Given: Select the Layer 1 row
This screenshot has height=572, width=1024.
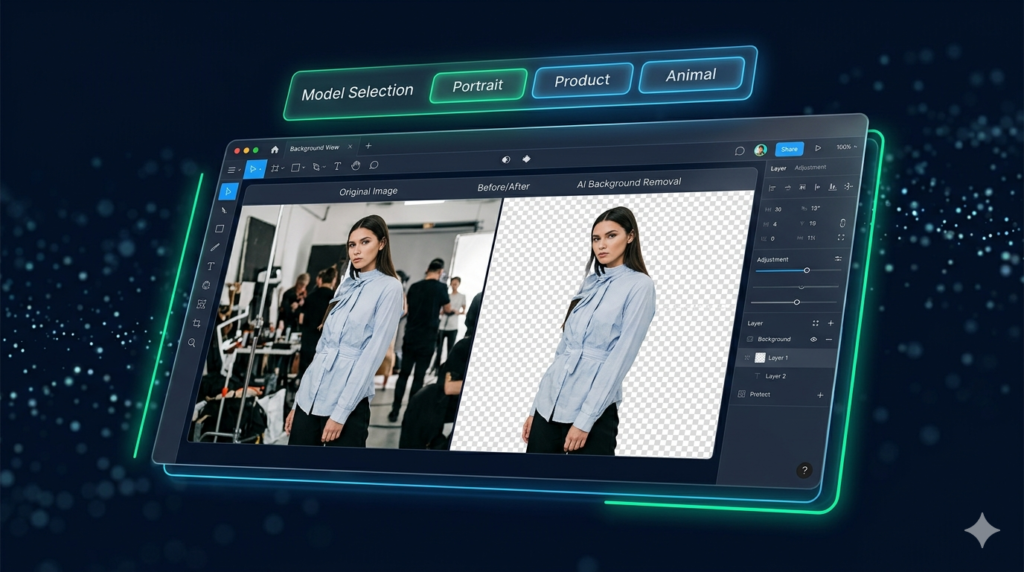Looking at the screenshot, I should 787,358.
